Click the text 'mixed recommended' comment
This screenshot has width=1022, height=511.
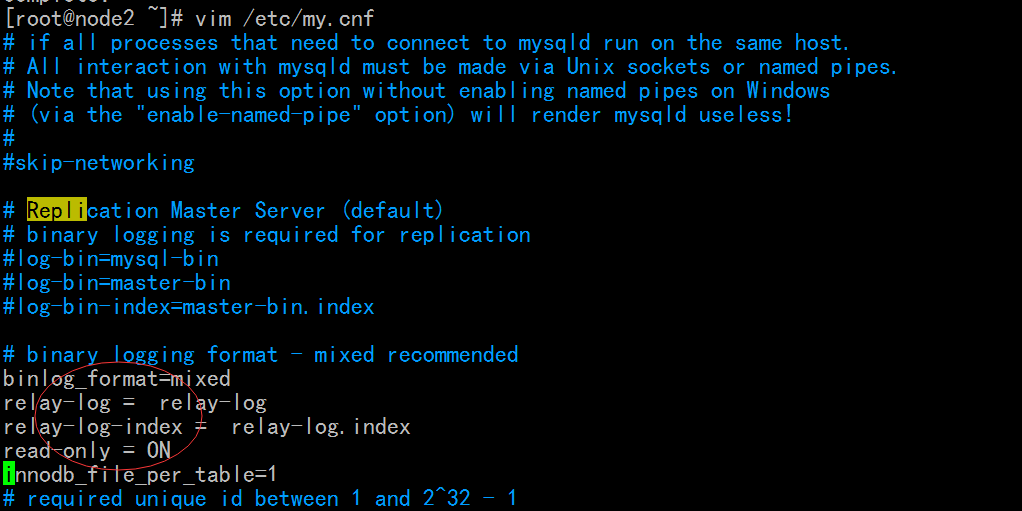416,355
